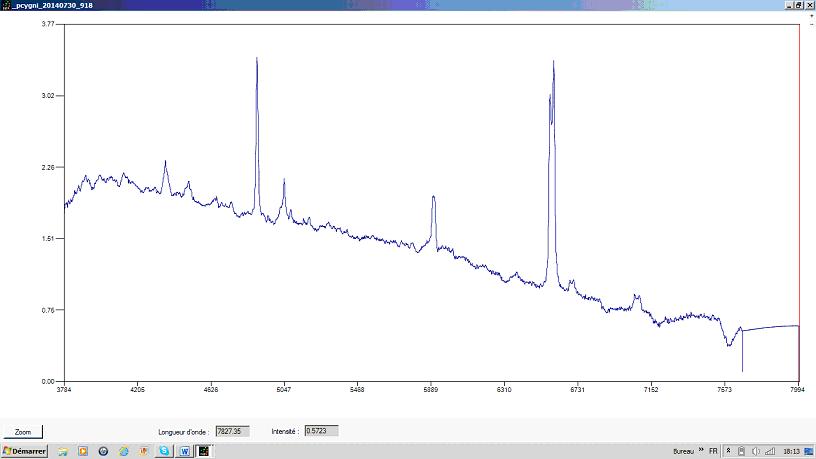
Task: Switch to the Word taskbar window
Action: click(184, 451)
